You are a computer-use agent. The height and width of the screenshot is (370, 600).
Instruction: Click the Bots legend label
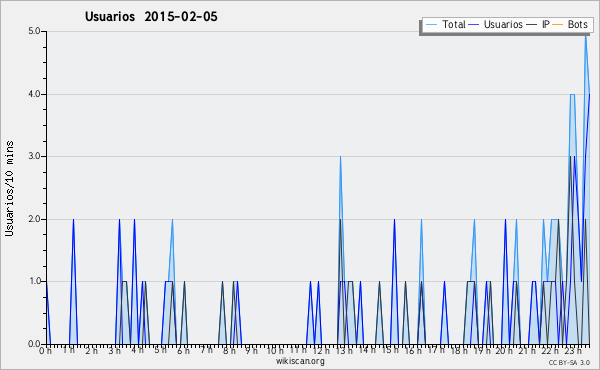coord(577,24)
